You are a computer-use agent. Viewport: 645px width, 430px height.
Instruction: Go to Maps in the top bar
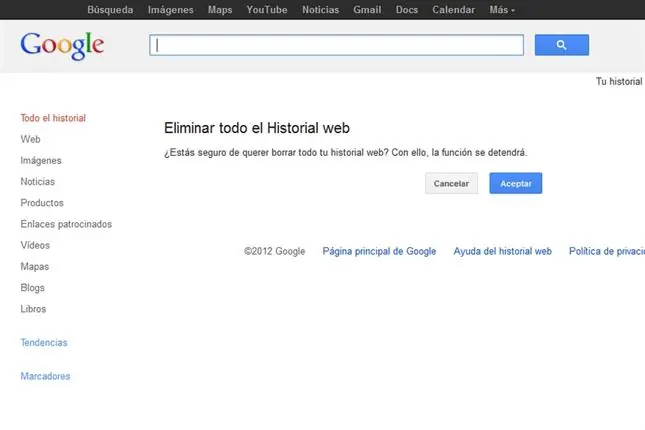point(220,9)
